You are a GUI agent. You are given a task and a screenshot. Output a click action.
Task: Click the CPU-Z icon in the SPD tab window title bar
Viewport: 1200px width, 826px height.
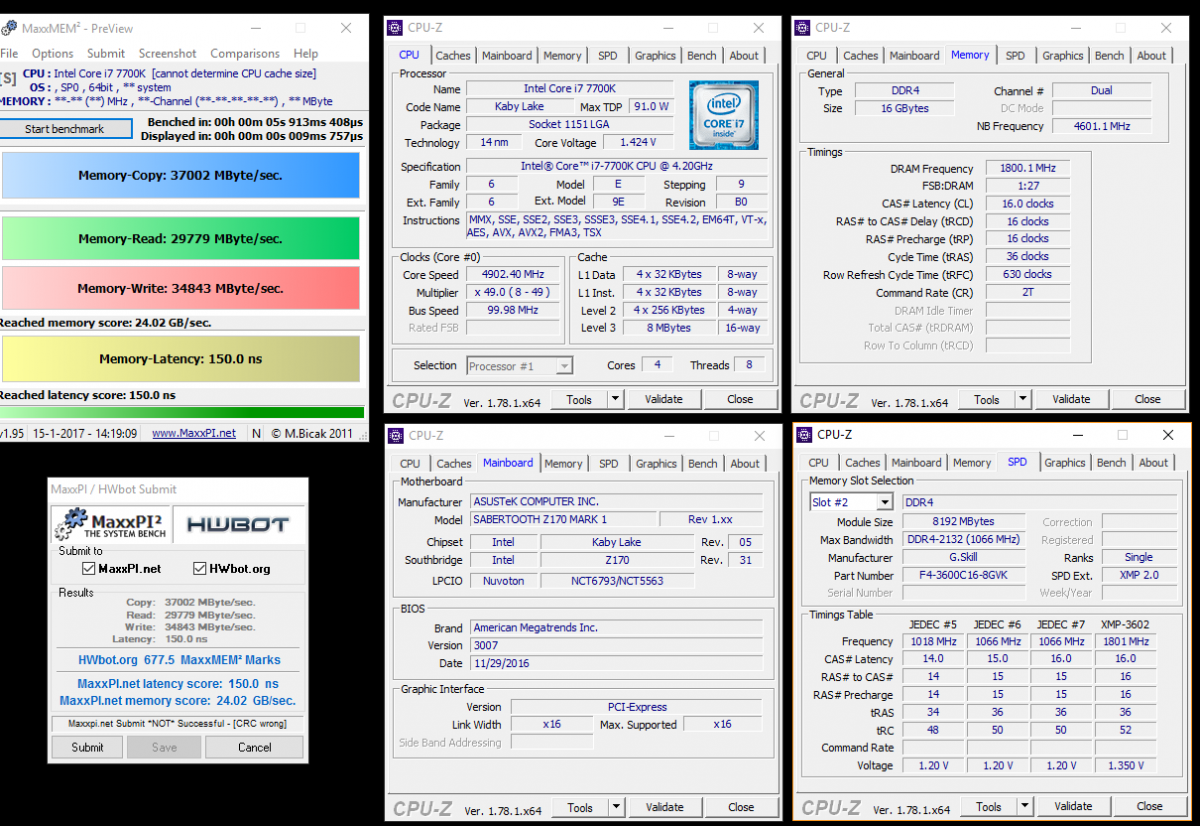coord(804,434)
